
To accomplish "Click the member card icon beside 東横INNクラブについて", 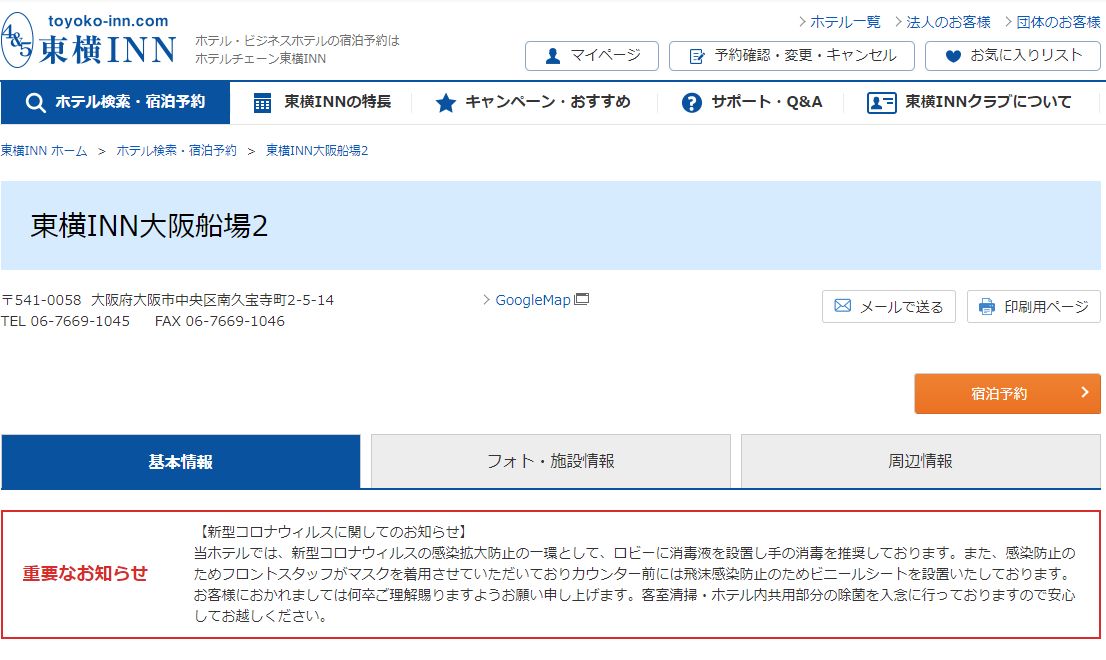I will tap(881, 103).
